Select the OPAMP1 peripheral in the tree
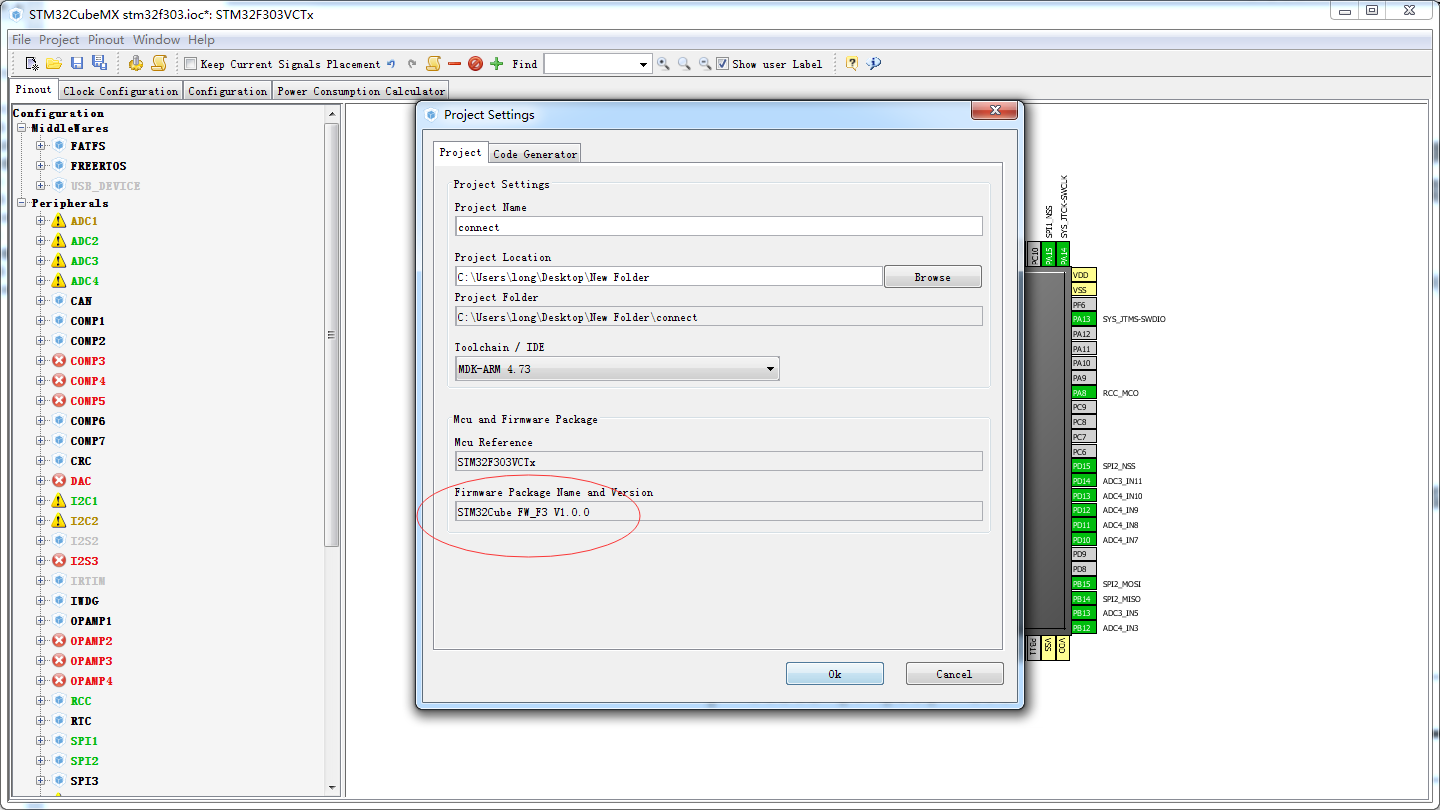1440x810 pixels. (91, 621)
